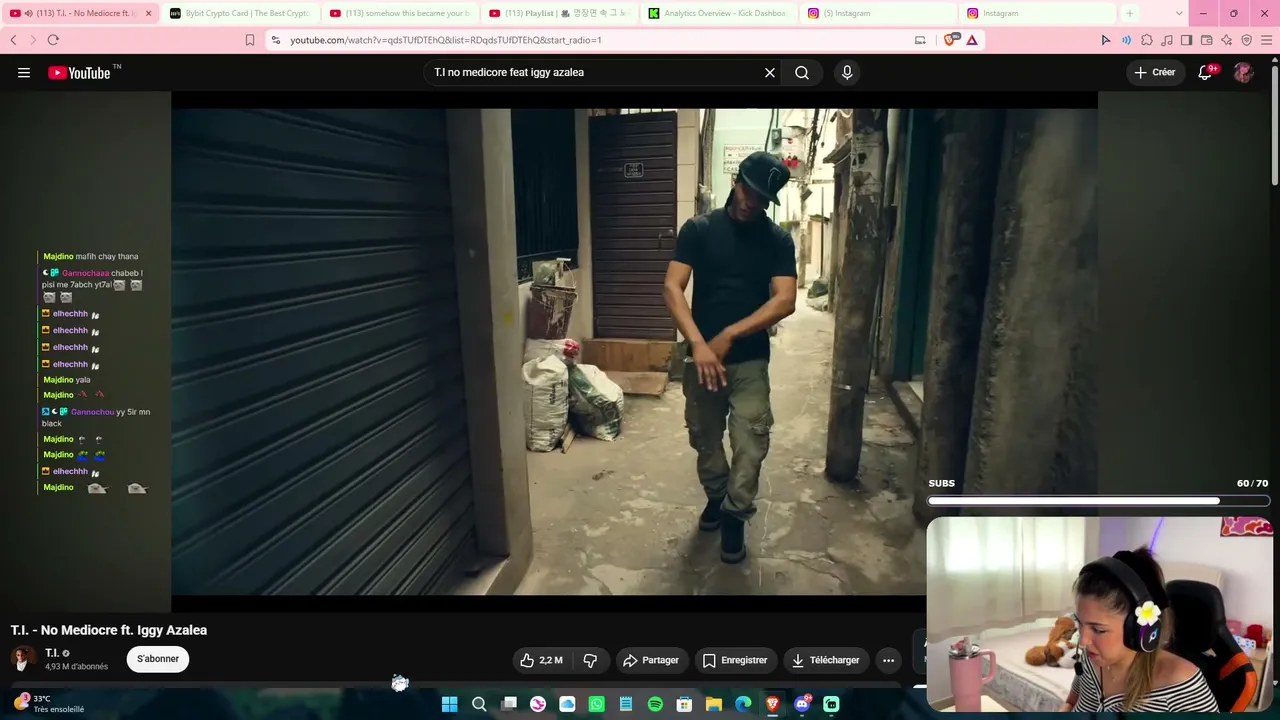Save the video with Enregistrer
Screen dimensions: 1280x720
click(735, 660)
